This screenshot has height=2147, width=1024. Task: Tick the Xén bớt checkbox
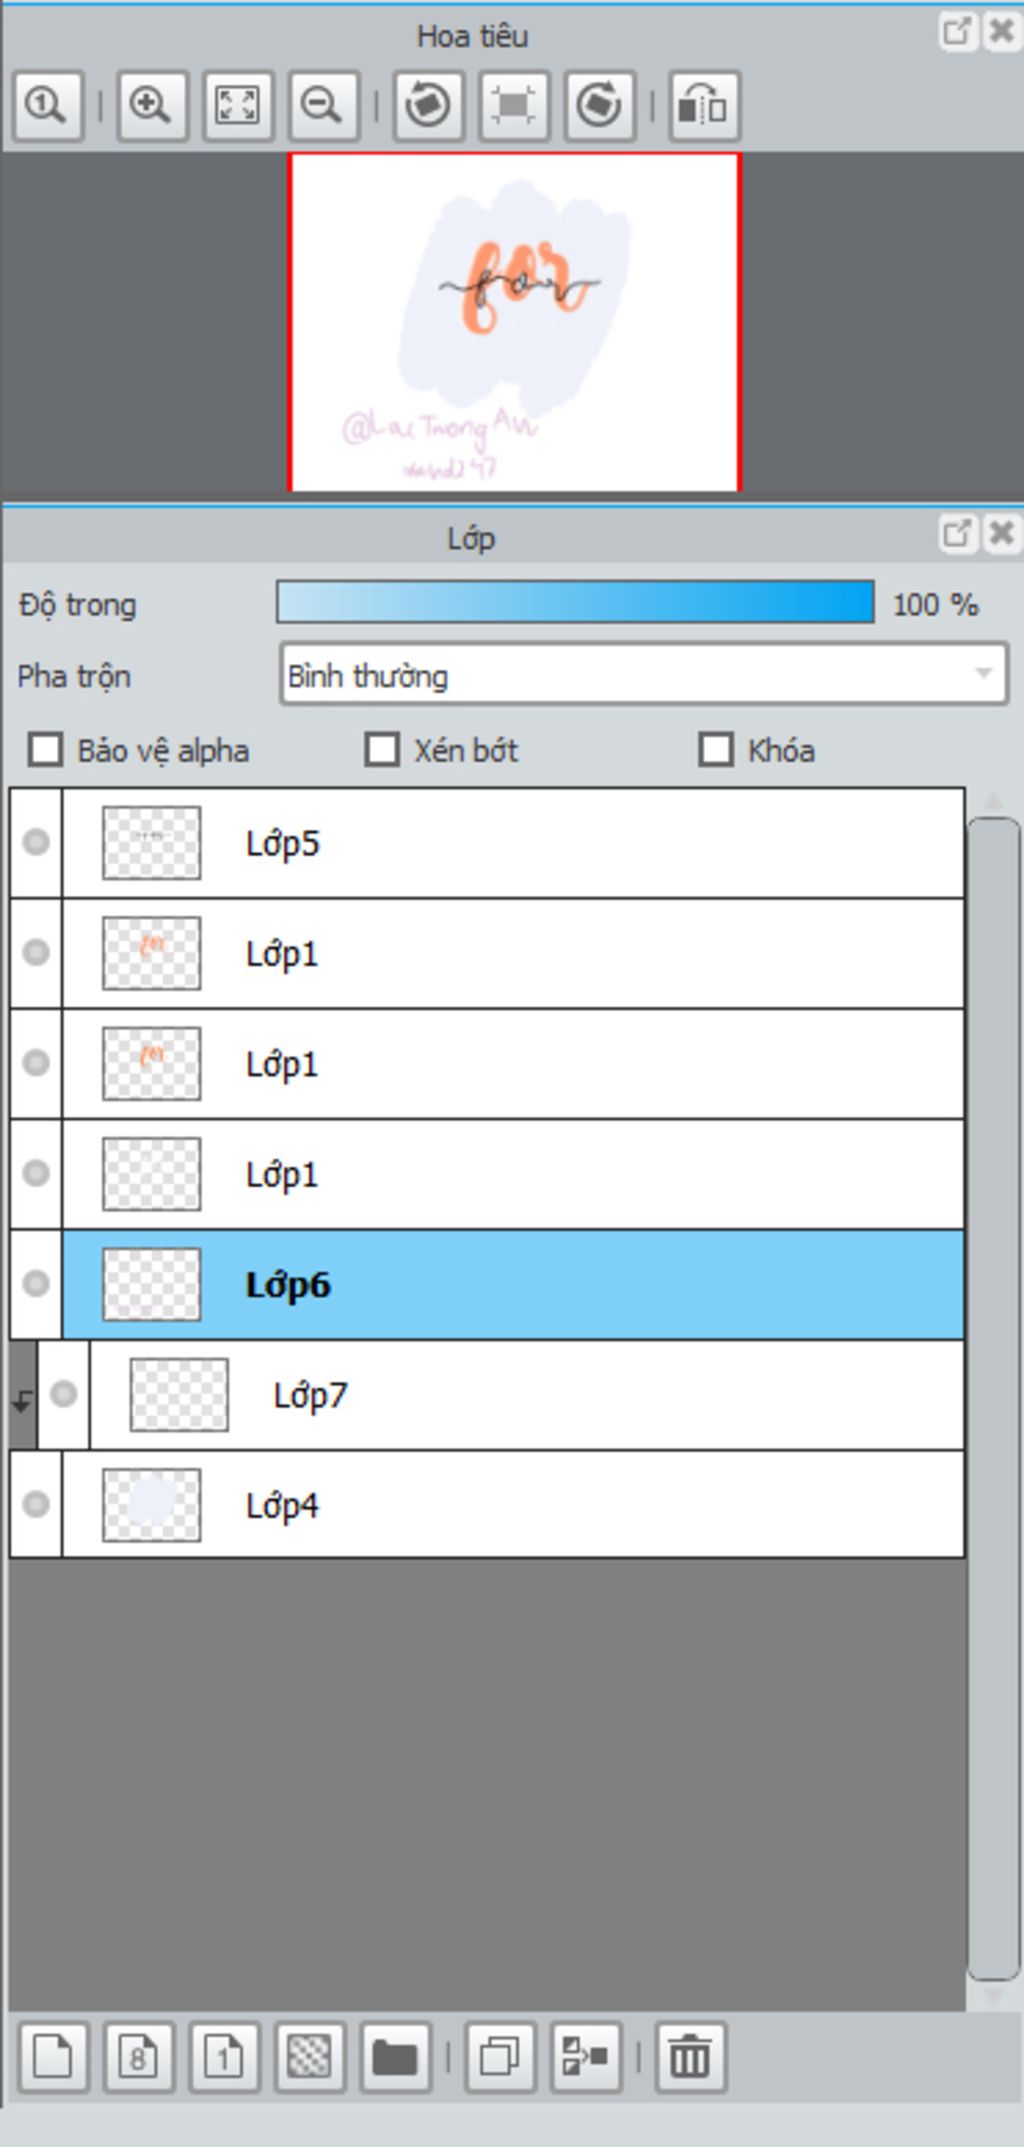pyautogui.click(x=382, y=750)
